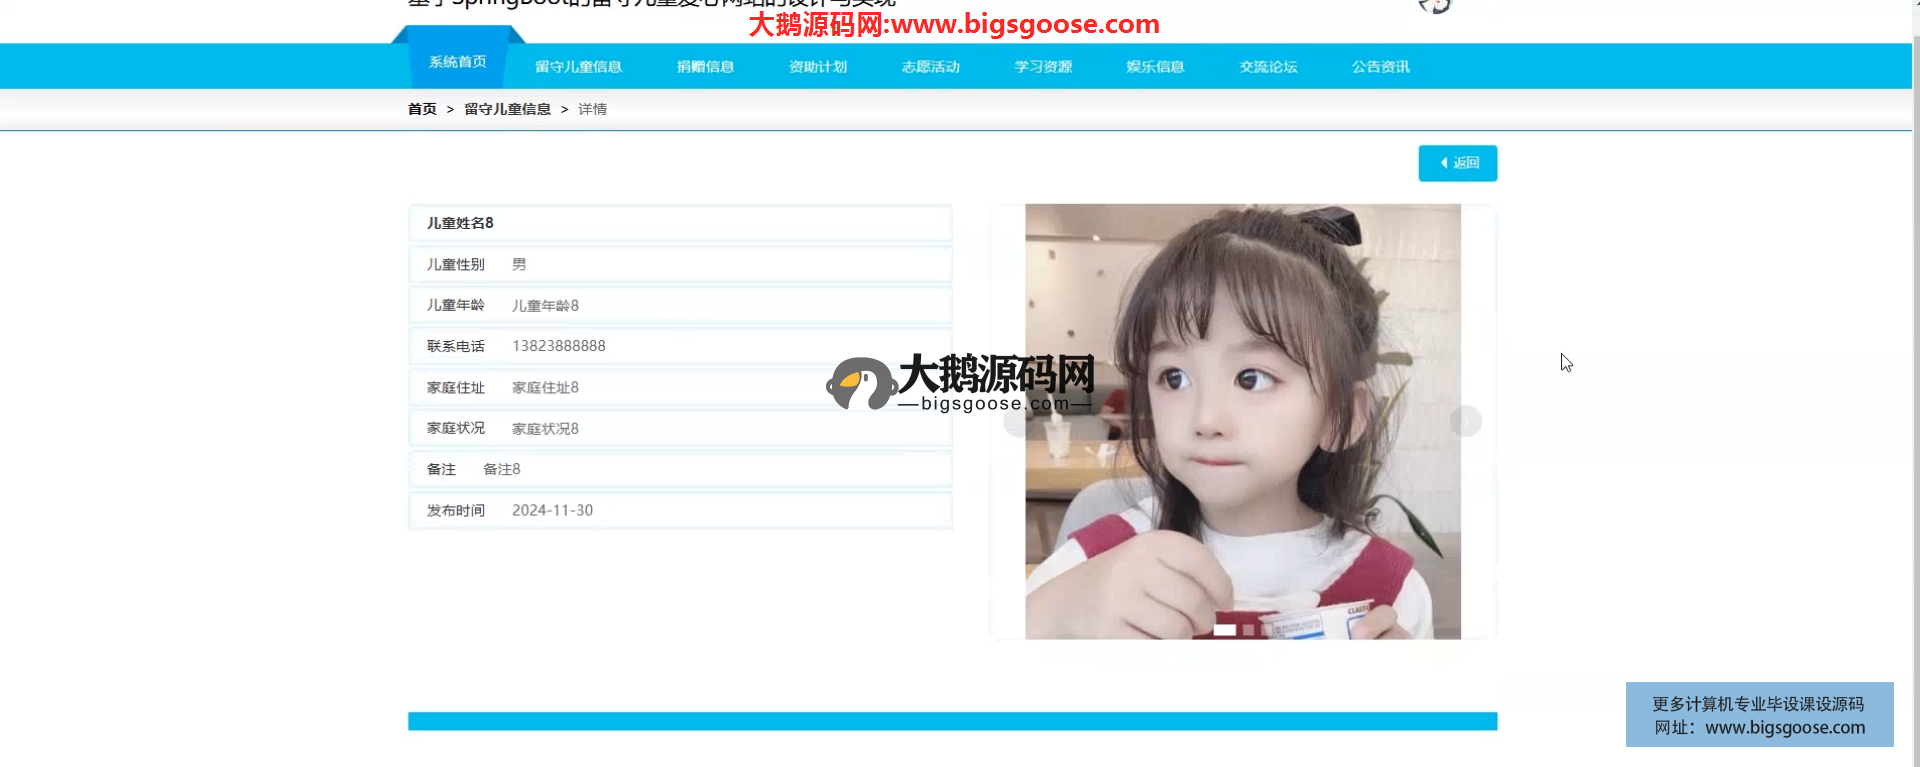The image size is (1920, 767).
Task: Click the child's photo in carousel
Action: [x=1242, y=421]
